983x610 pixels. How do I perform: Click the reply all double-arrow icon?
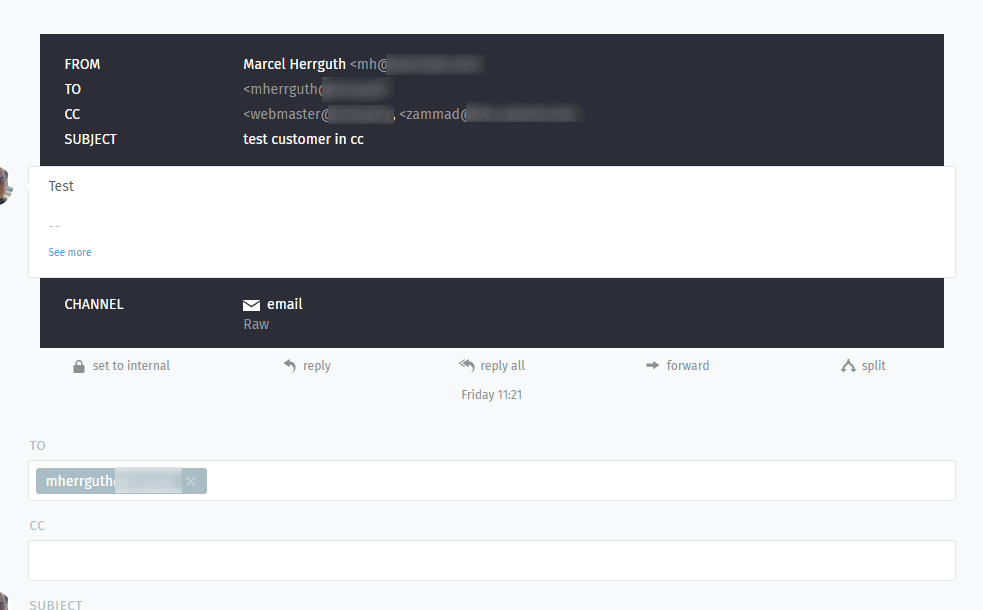click(466, 365)
